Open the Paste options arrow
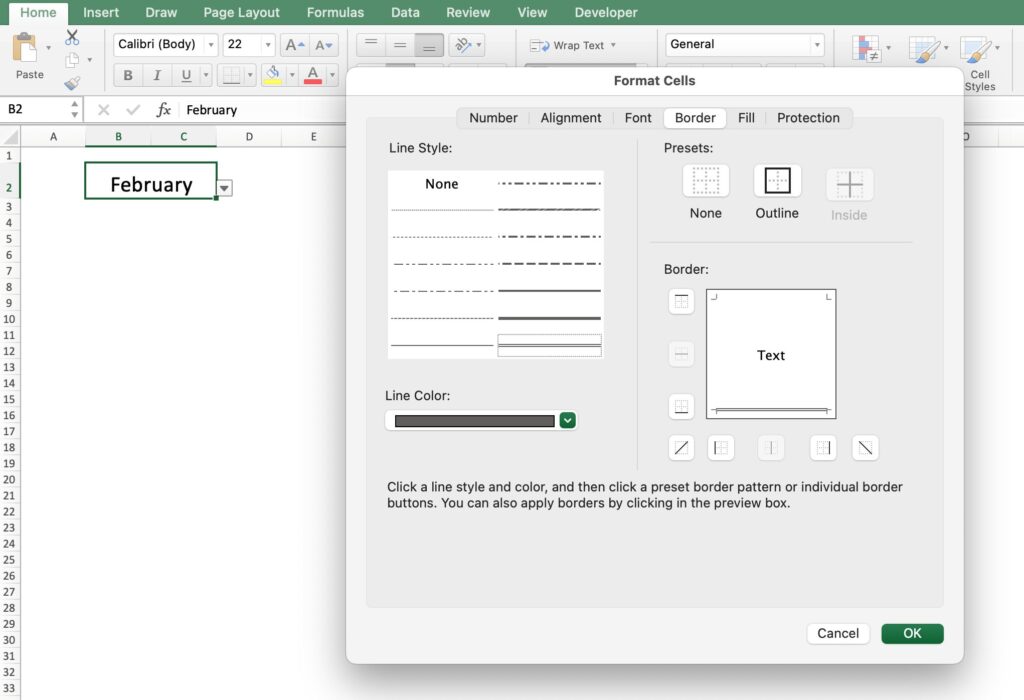This screenshot has width=1024, height=700. [x=48, y=48]
